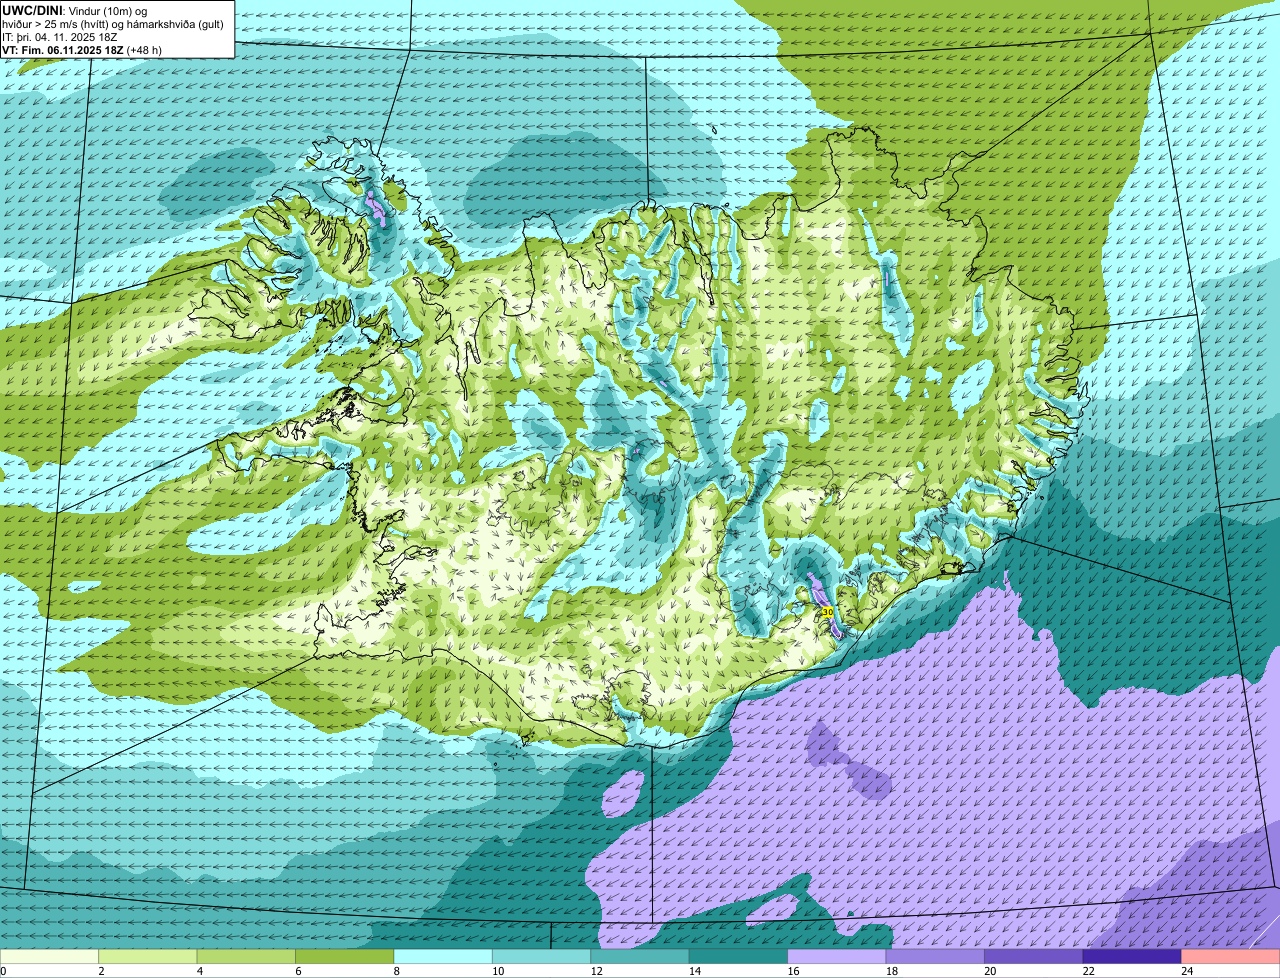Click the 18–20 m/s purple legend swatch
The width and height of the screenshot is (1280, 978).
[x=937, y=957]
